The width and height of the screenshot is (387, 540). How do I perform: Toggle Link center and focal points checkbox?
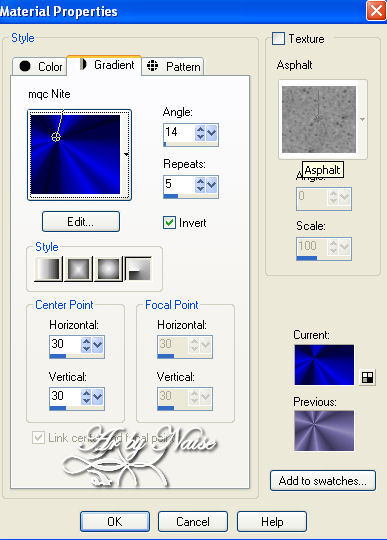pyautogui.click(x=38, y=438)
